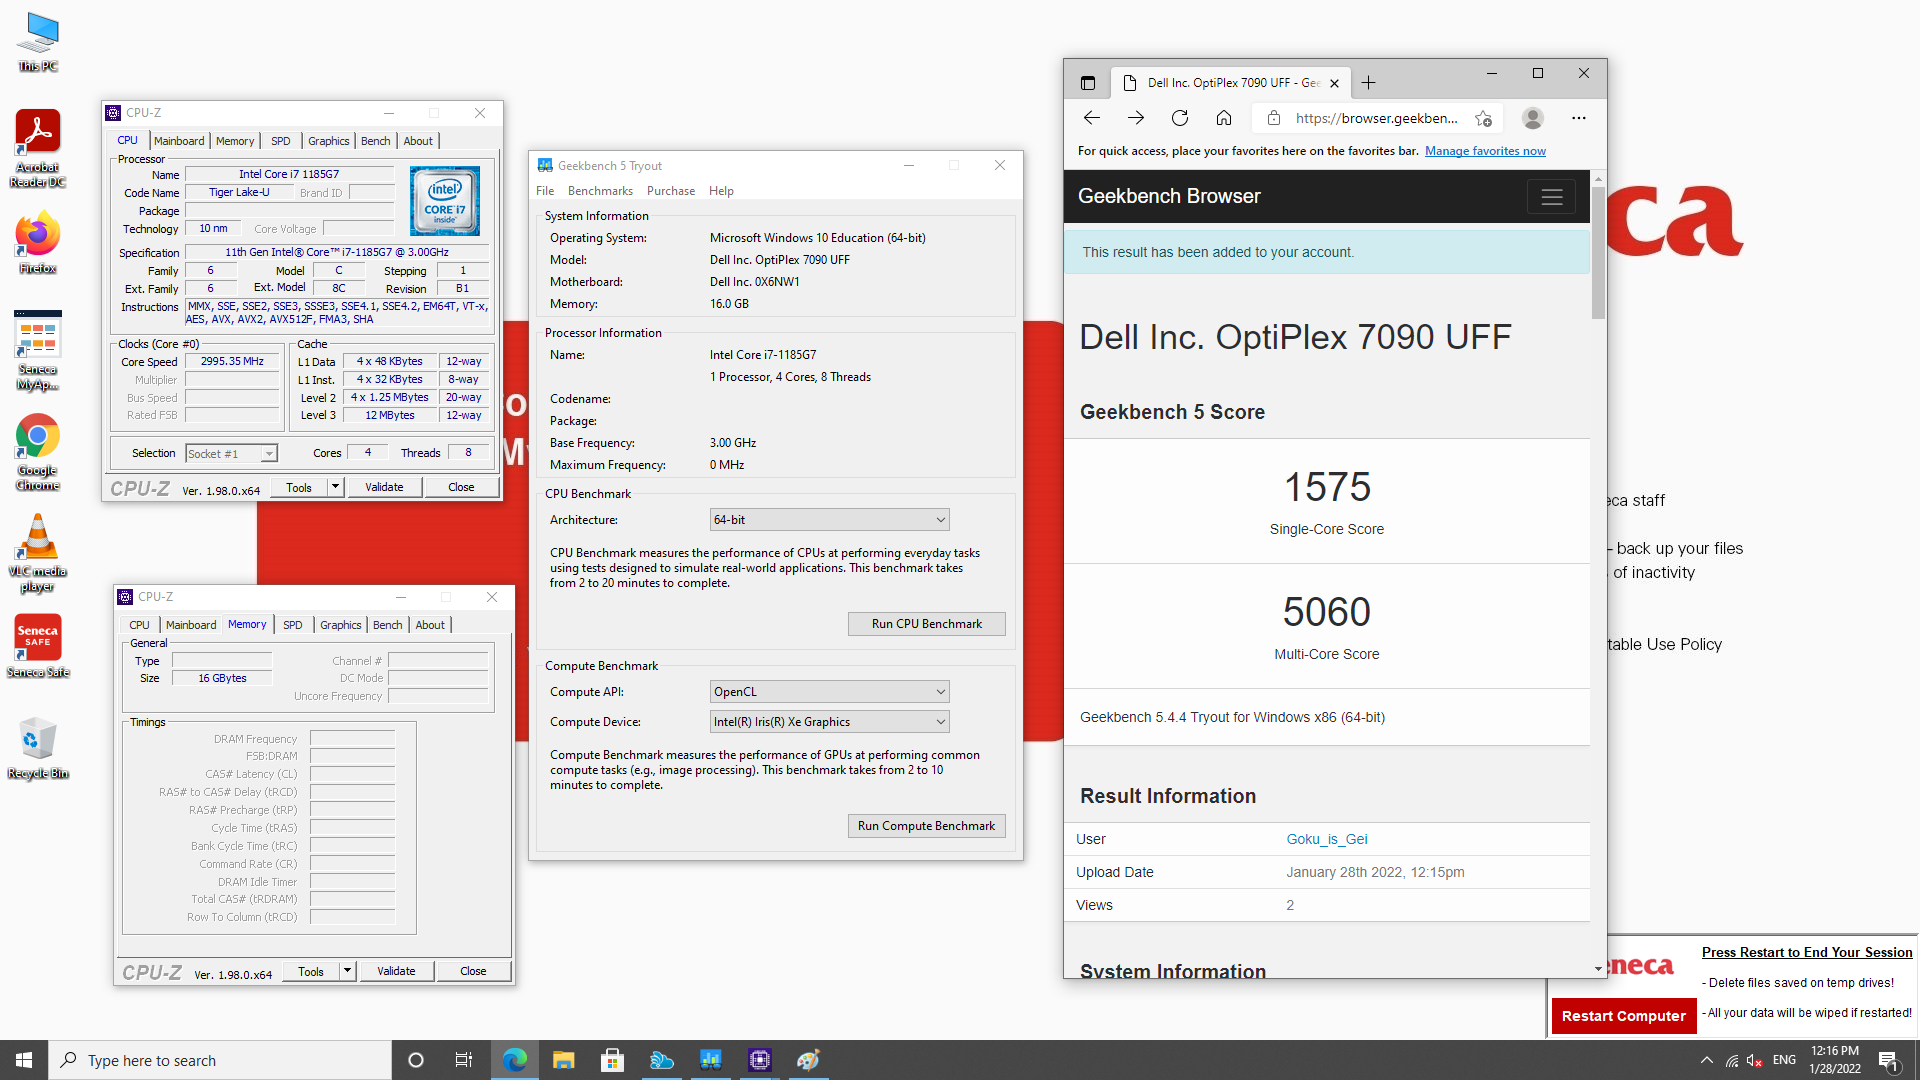This screenshot has width=1920, height=1080.
Task: Open the Recycle Bin
Action: click(x=38, y=748)
